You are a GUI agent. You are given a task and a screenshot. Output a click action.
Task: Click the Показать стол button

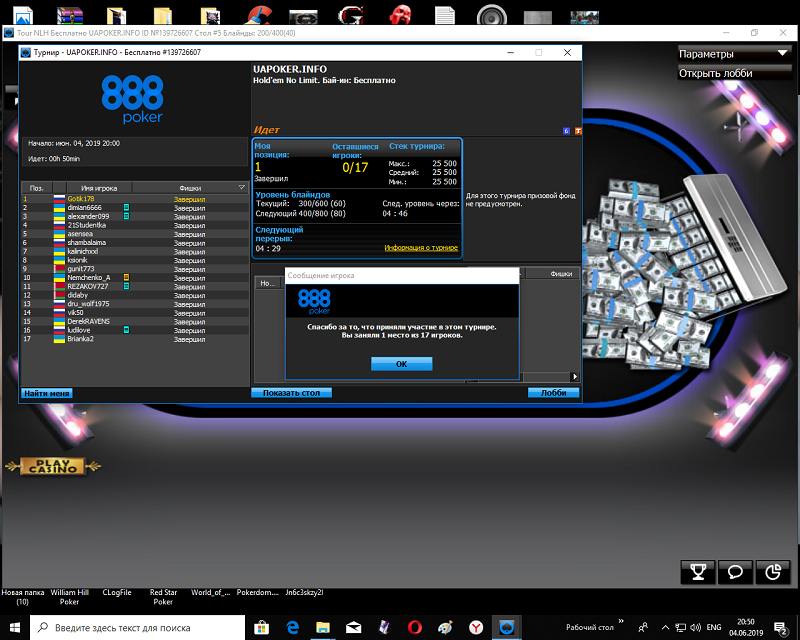[x=291, y=392]
